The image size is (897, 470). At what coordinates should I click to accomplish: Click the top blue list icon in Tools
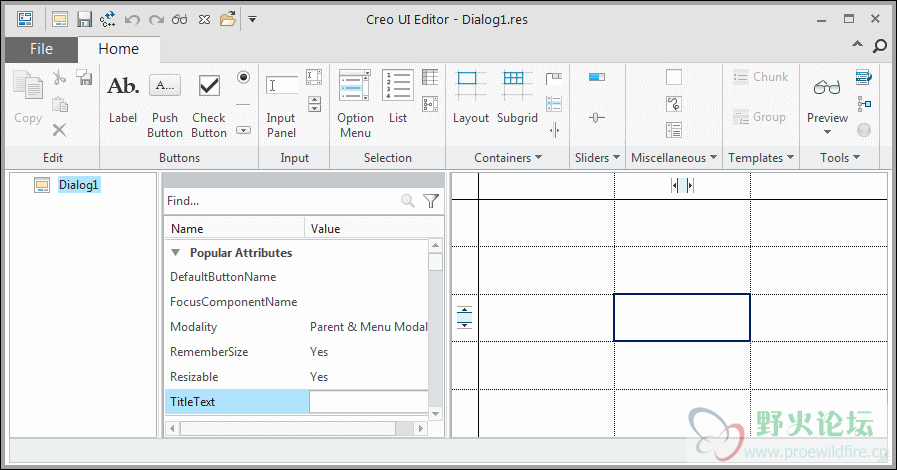[864, 77]
